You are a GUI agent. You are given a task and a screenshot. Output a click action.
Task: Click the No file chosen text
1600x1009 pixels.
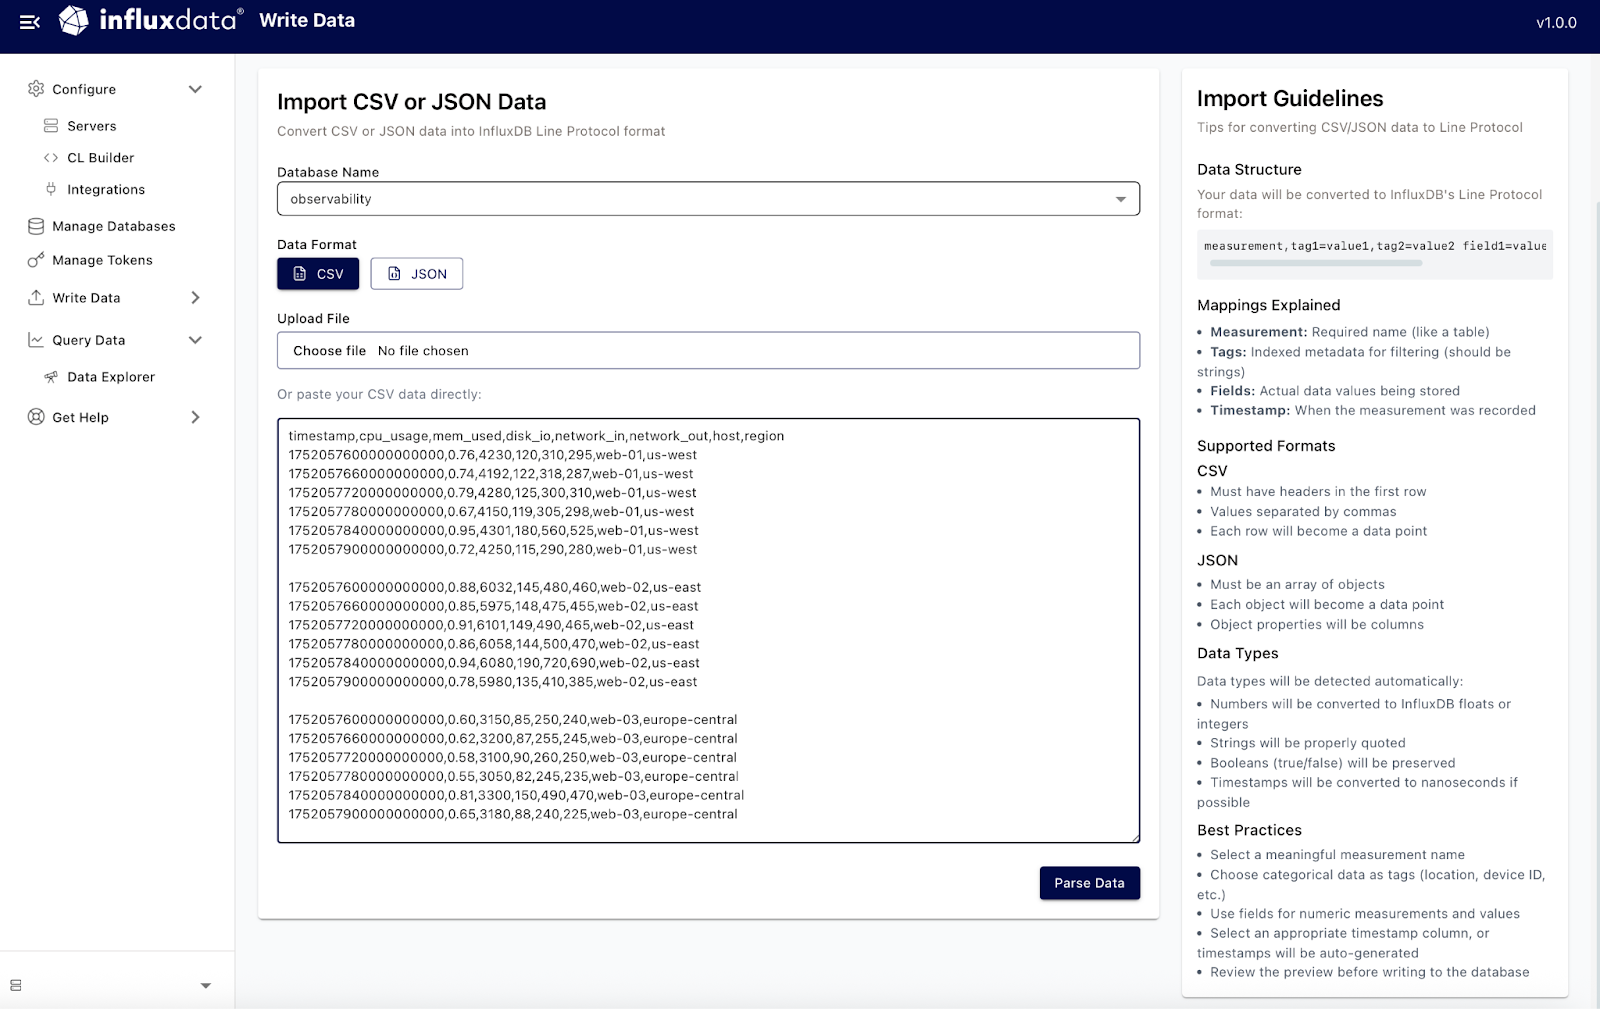[x=423, y=351]
